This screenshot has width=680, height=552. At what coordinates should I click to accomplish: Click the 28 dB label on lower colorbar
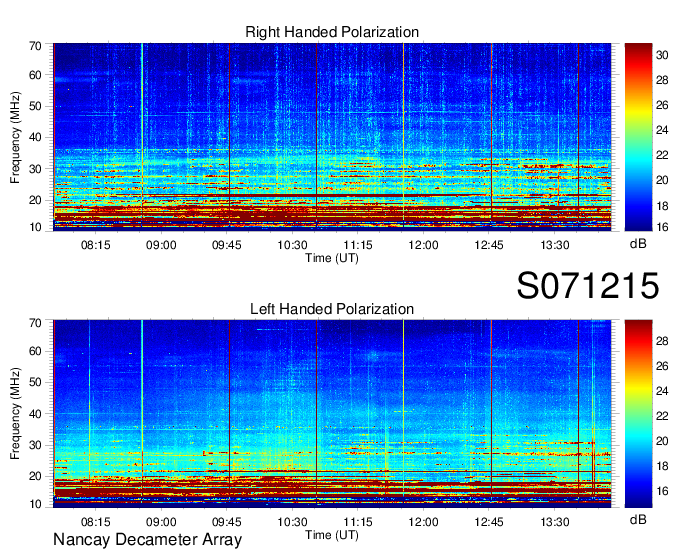pos(662,341)
